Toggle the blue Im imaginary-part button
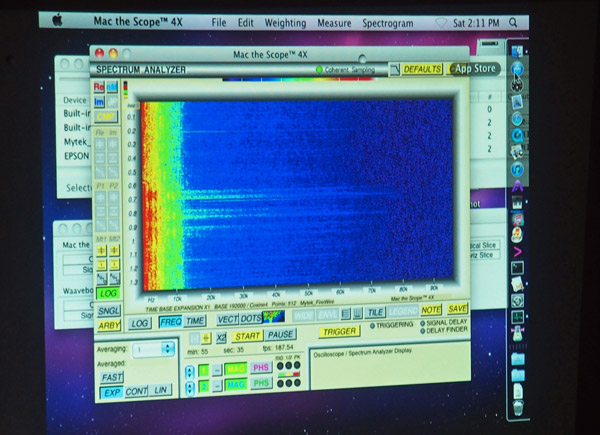600x435 pixels. 99,103
